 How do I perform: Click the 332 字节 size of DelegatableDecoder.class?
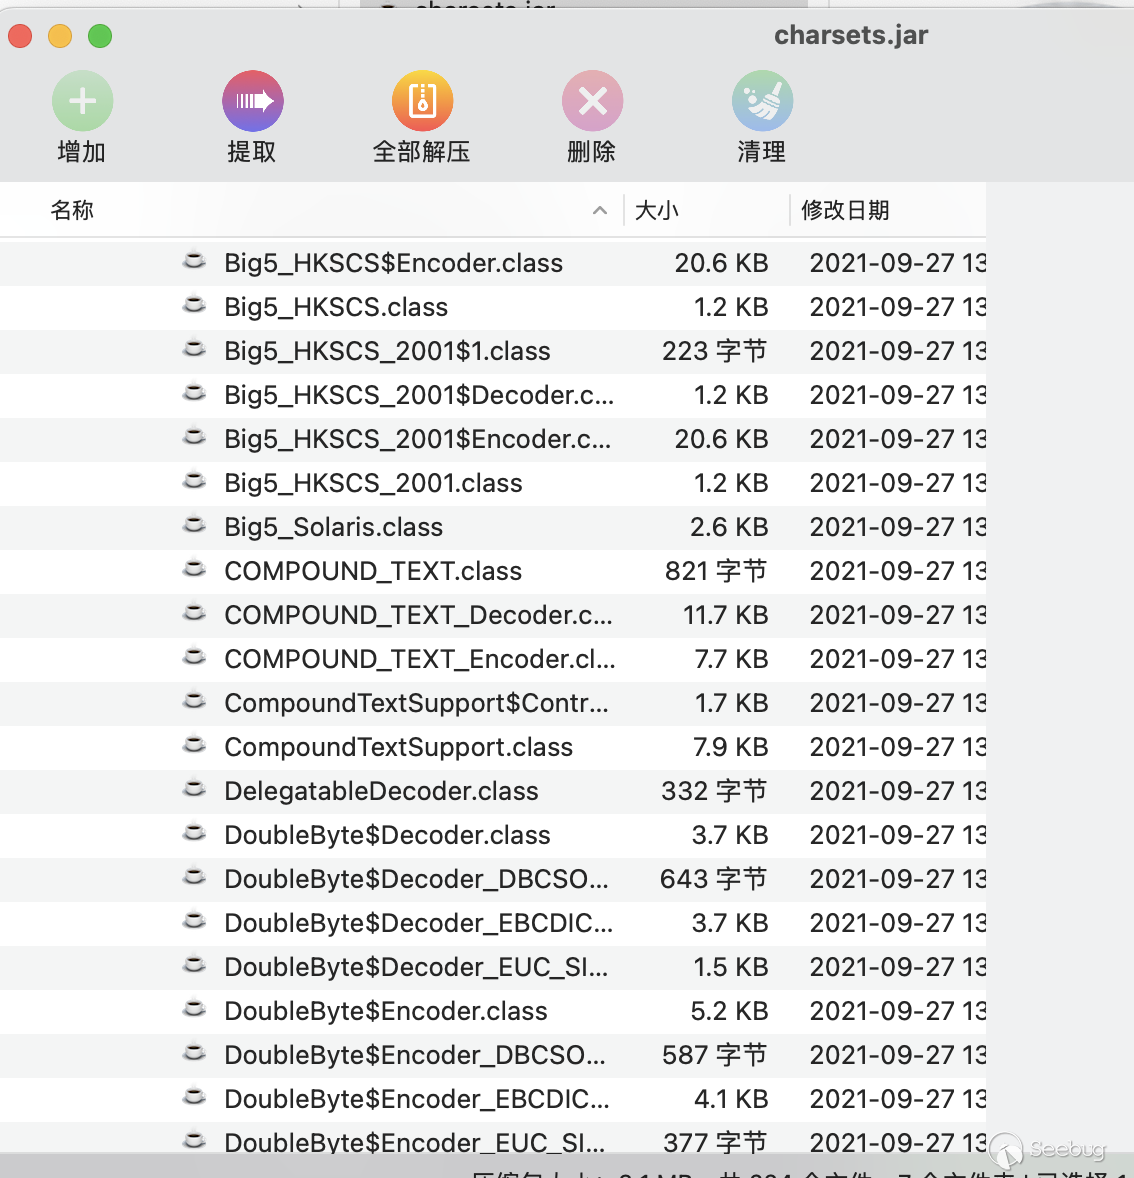pyautogui.click(x=715, y=791)
